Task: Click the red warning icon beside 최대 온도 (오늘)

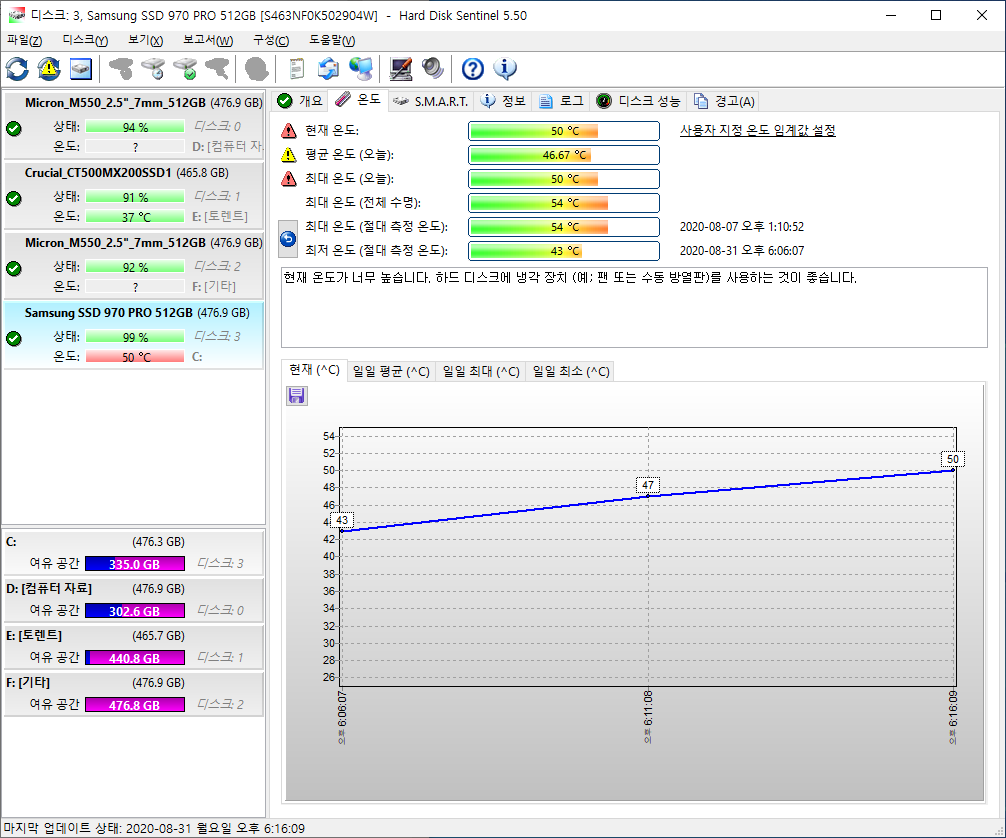Action: tap(289, 178)
